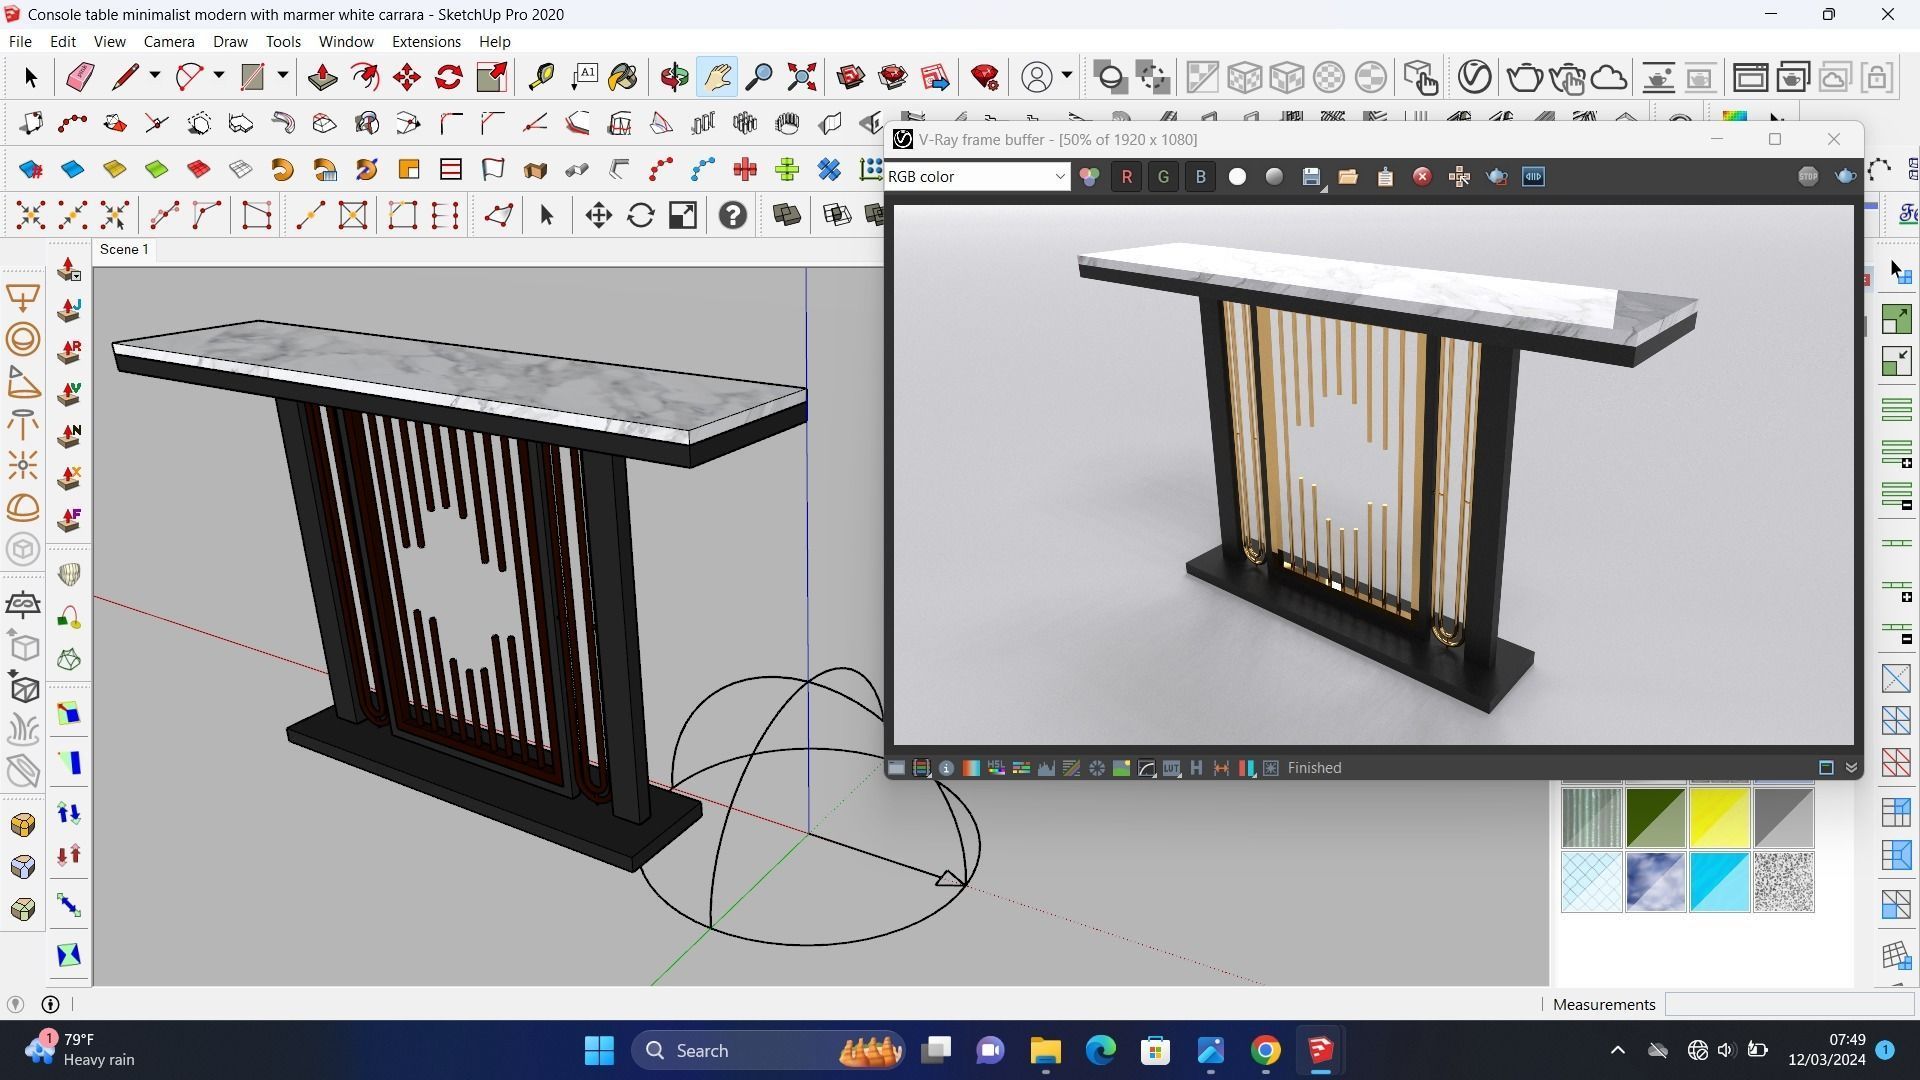Toggle the red channel in frame buffer
Image resolution: width=1920 pixels, height=1080 pixels.
1127,177
